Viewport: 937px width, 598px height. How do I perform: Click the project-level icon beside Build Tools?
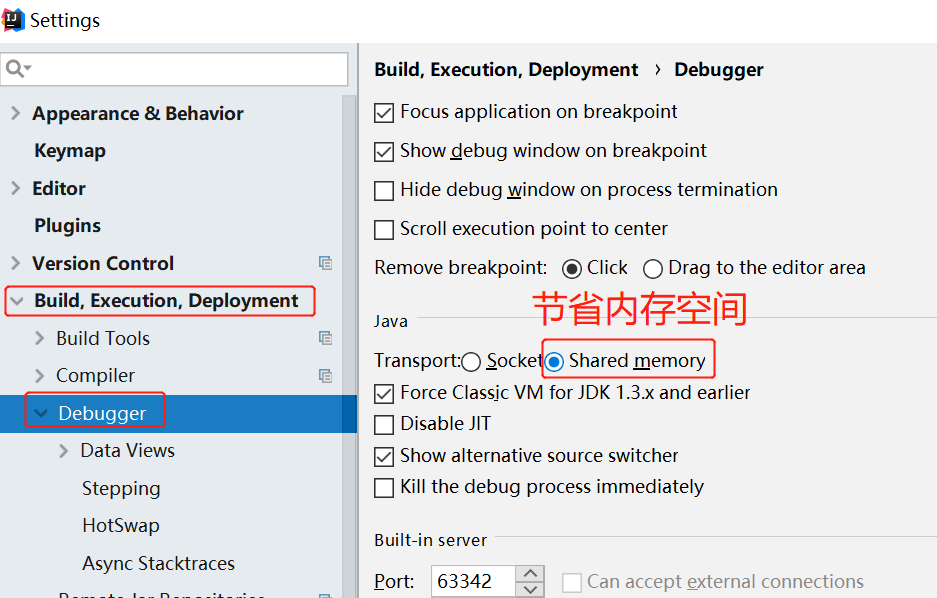pyautogui.click(x=325, y=338)
